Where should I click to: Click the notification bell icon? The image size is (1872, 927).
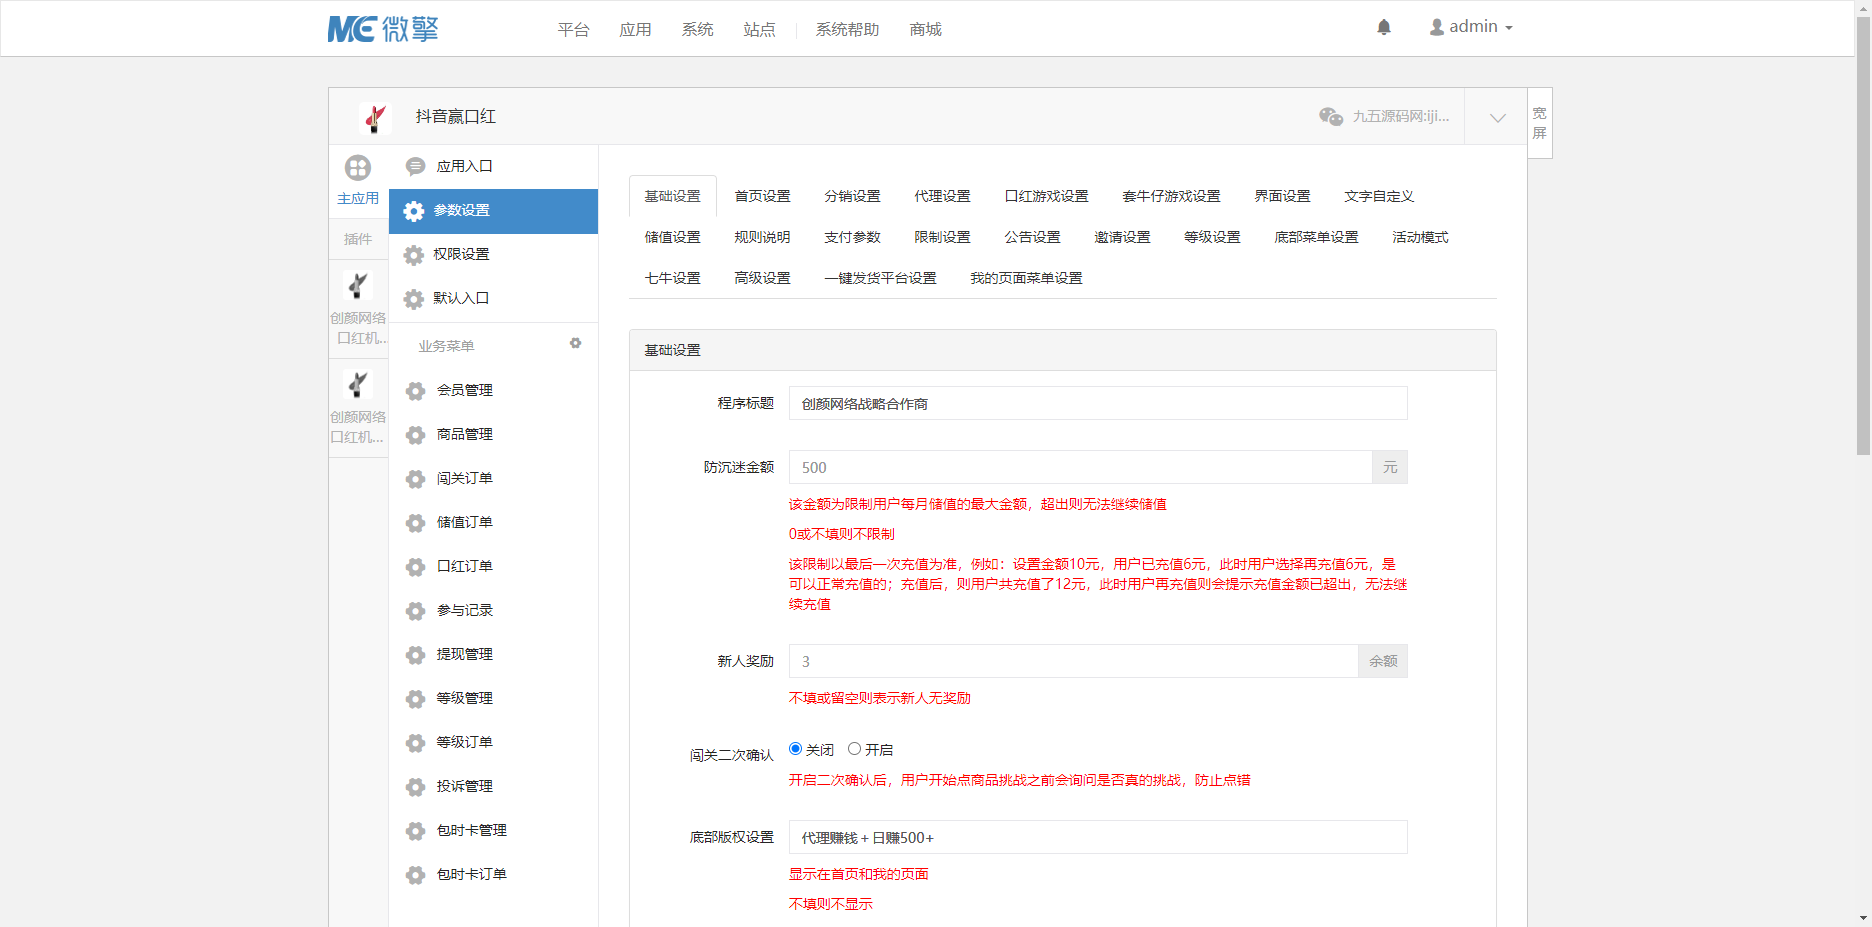click(x=1384, y=27)
